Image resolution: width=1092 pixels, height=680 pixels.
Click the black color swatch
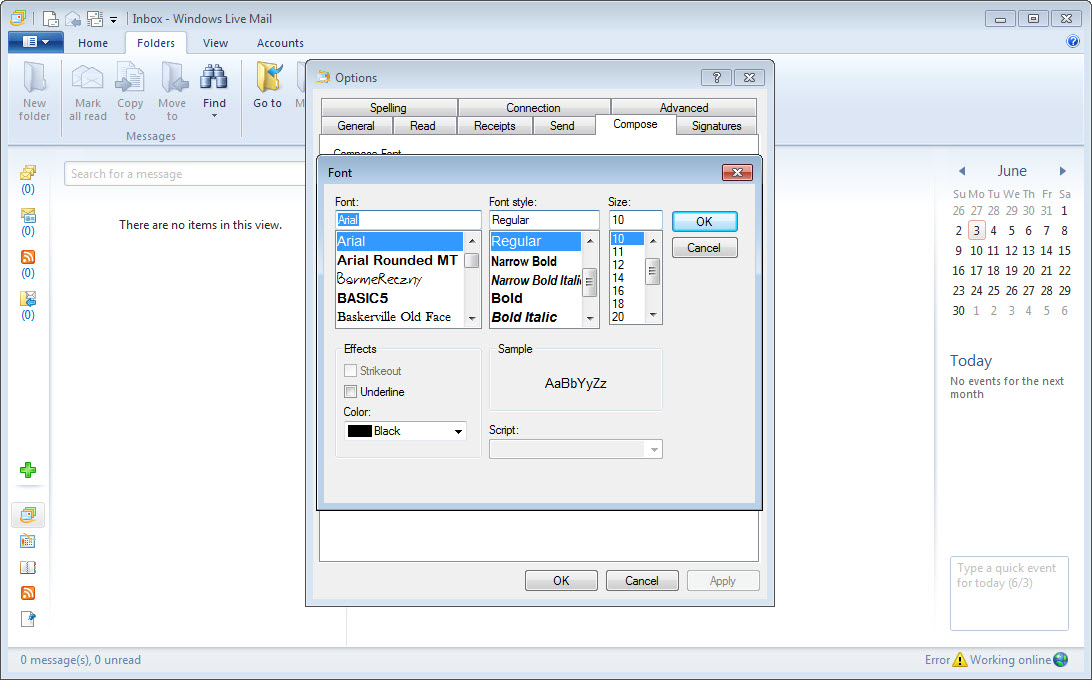coord(360,432)
